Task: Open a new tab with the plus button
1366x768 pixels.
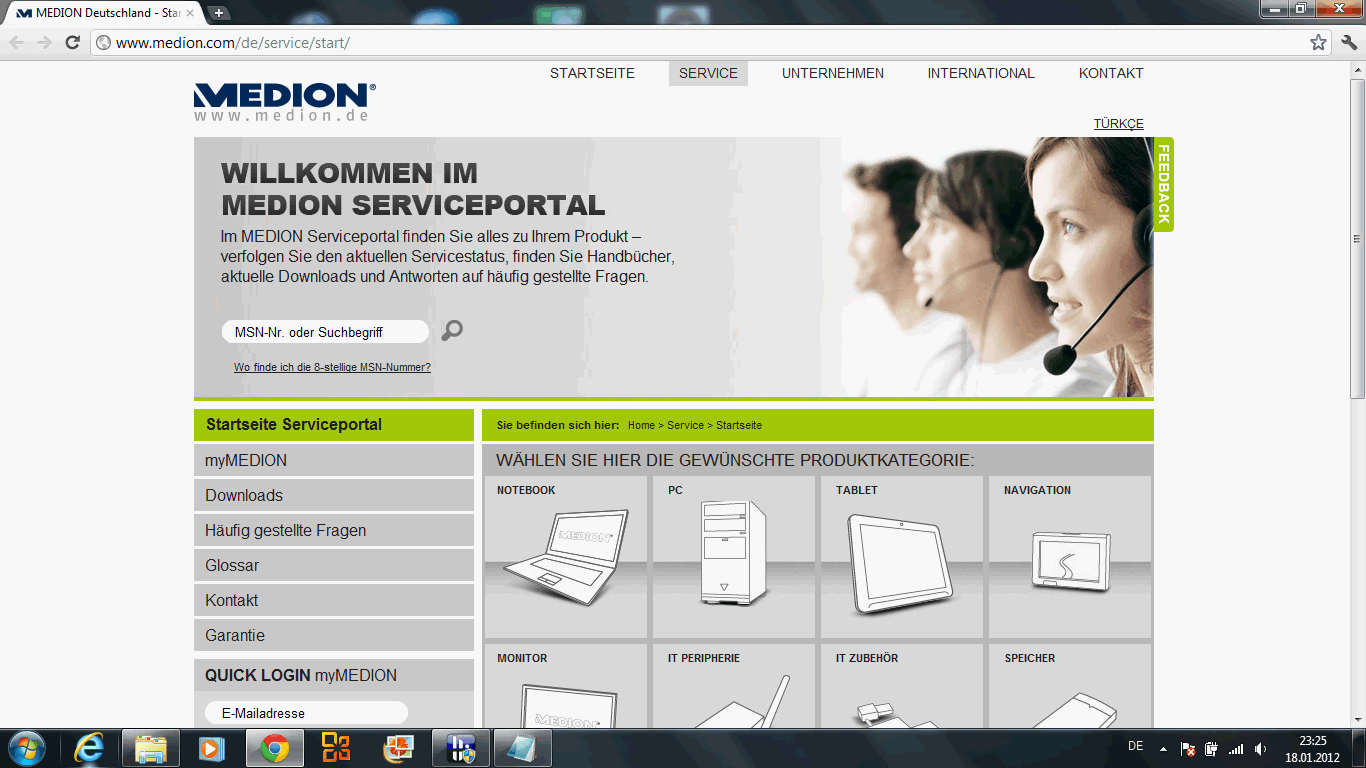Action: coord(218,13)
